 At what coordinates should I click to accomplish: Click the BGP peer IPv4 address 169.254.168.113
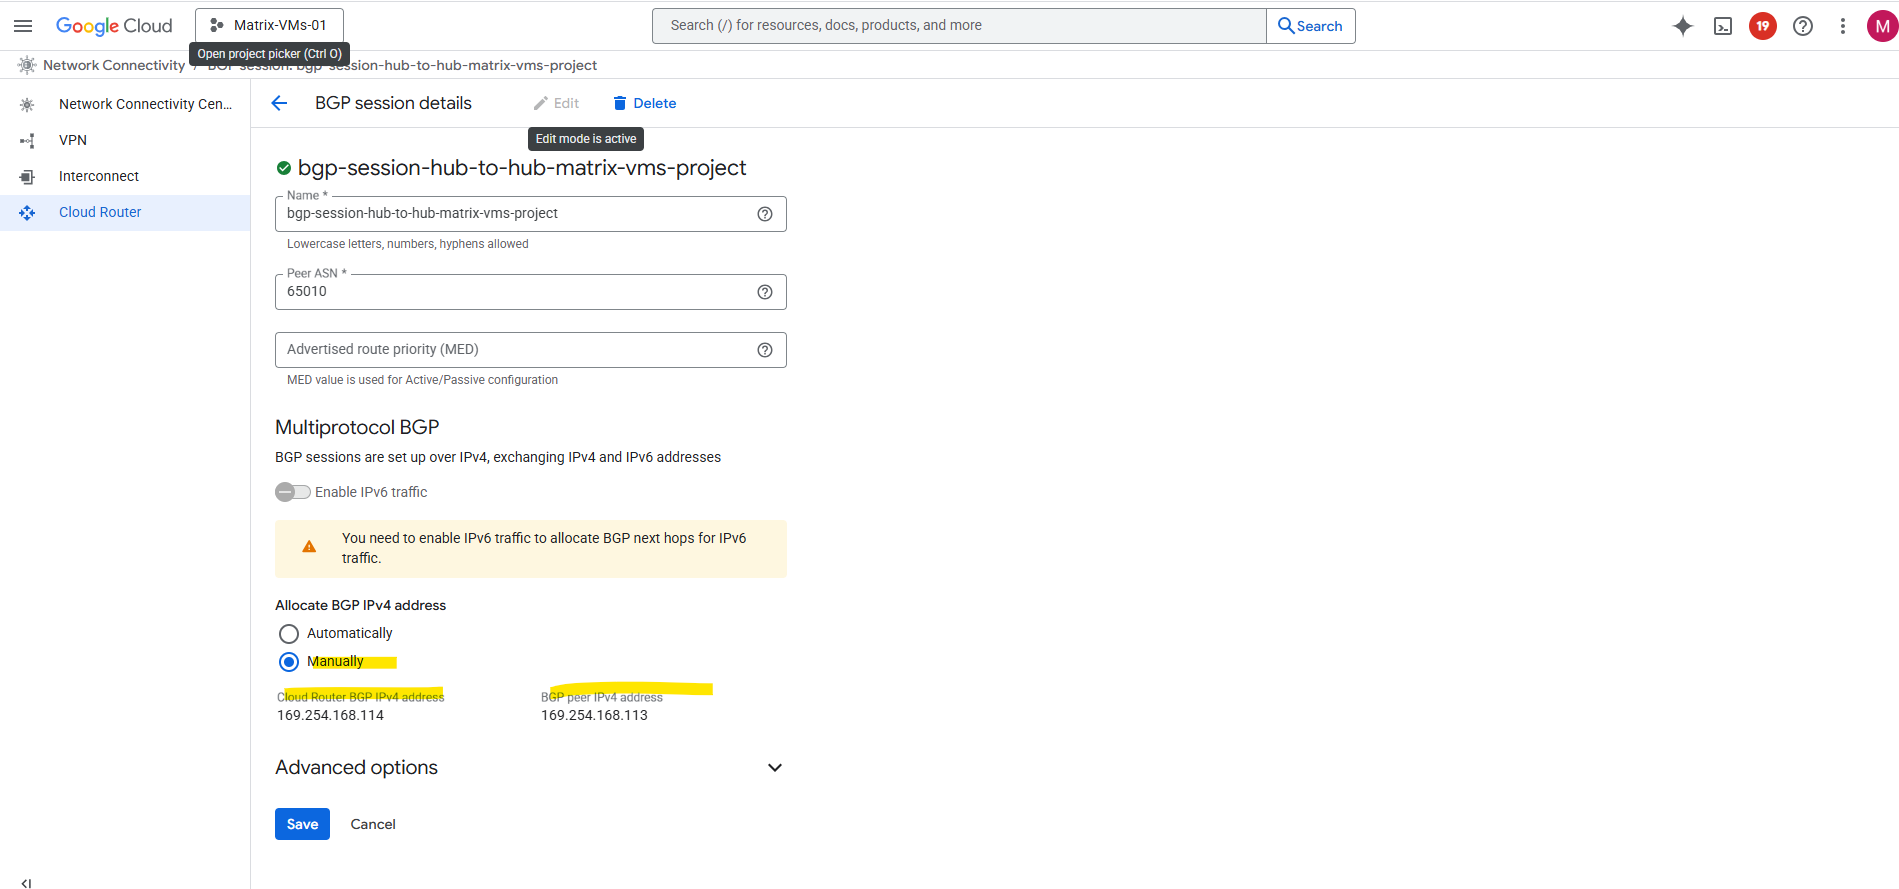tap(594, 715)
